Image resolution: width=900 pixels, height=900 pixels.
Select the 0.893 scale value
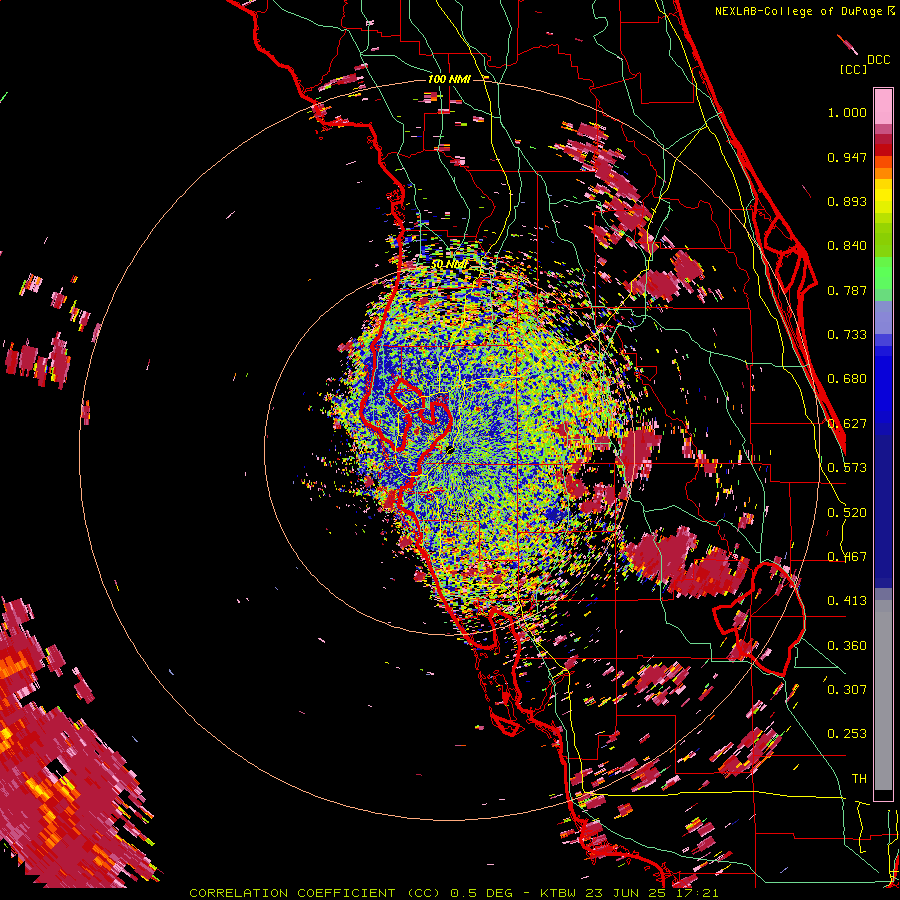(x=847, y=201)
